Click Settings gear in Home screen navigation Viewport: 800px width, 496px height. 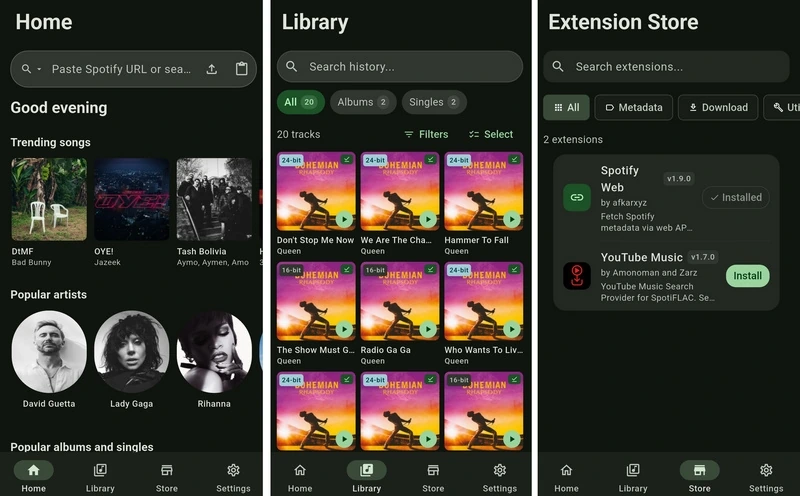click(x=233, y=470)
